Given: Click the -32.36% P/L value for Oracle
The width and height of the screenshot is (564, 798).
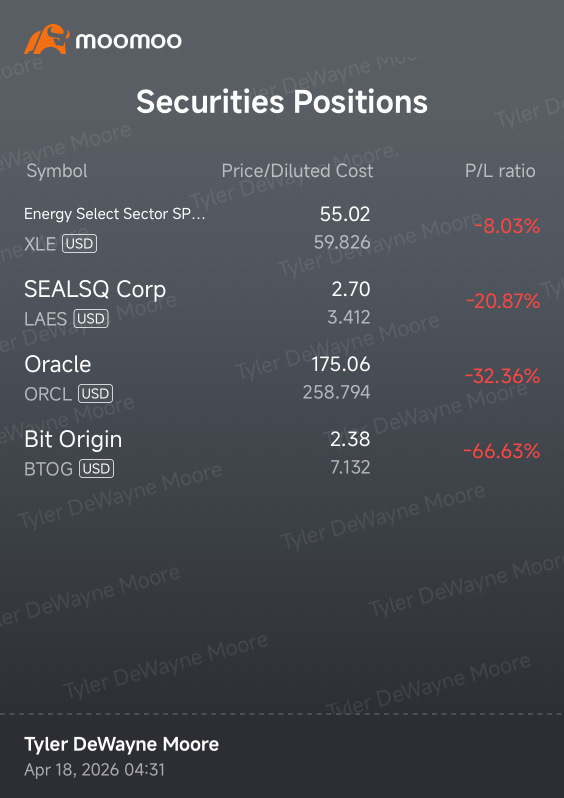Looking at the screenshot, I should [502, 377].
